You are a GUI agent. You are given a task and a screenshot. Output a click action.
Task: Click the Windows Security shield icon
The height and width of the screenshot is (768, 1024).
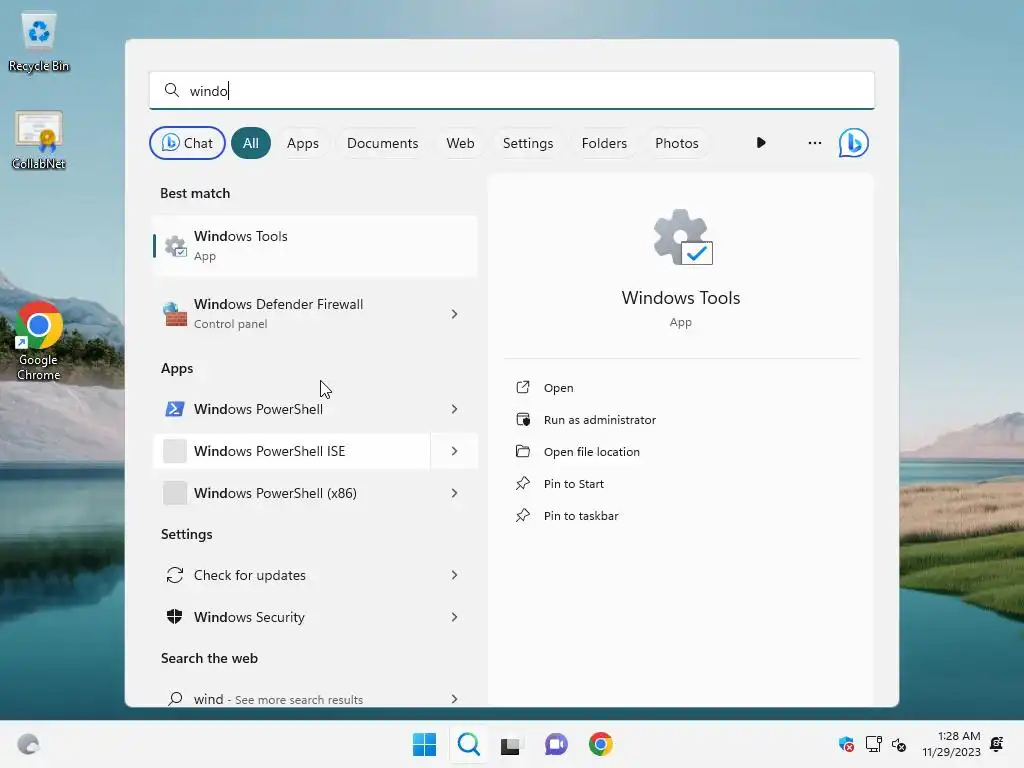click(x=175, y=616)
